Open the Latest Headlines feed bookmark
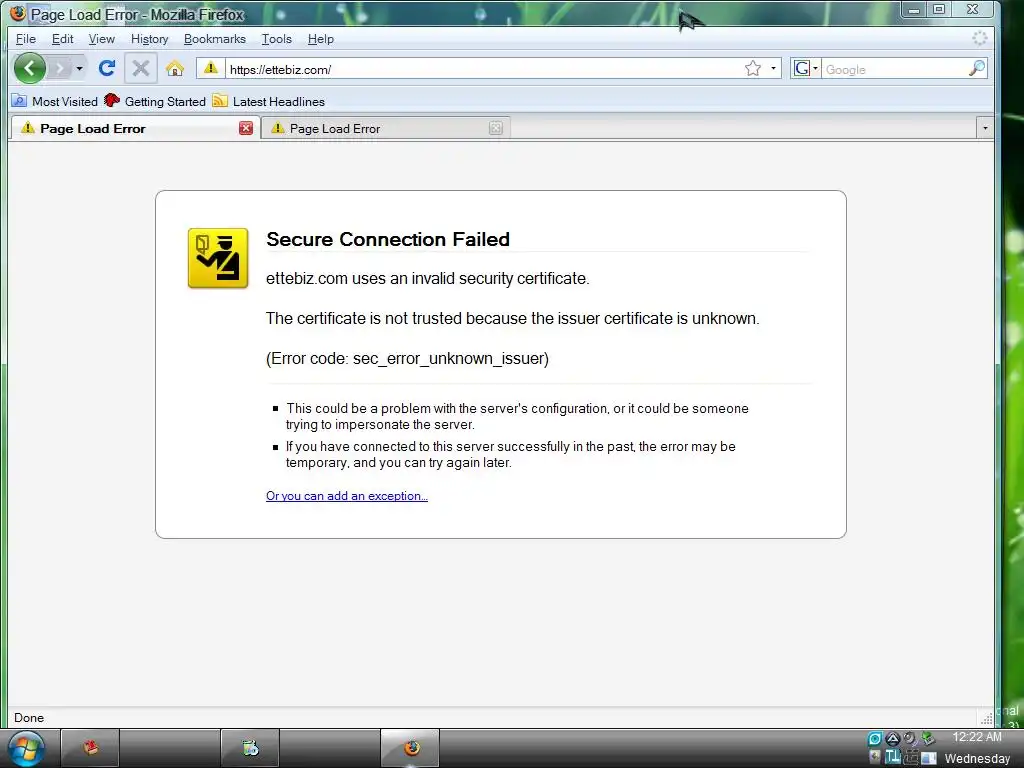This screenshot has width=1024, height=768. point(268,101)
